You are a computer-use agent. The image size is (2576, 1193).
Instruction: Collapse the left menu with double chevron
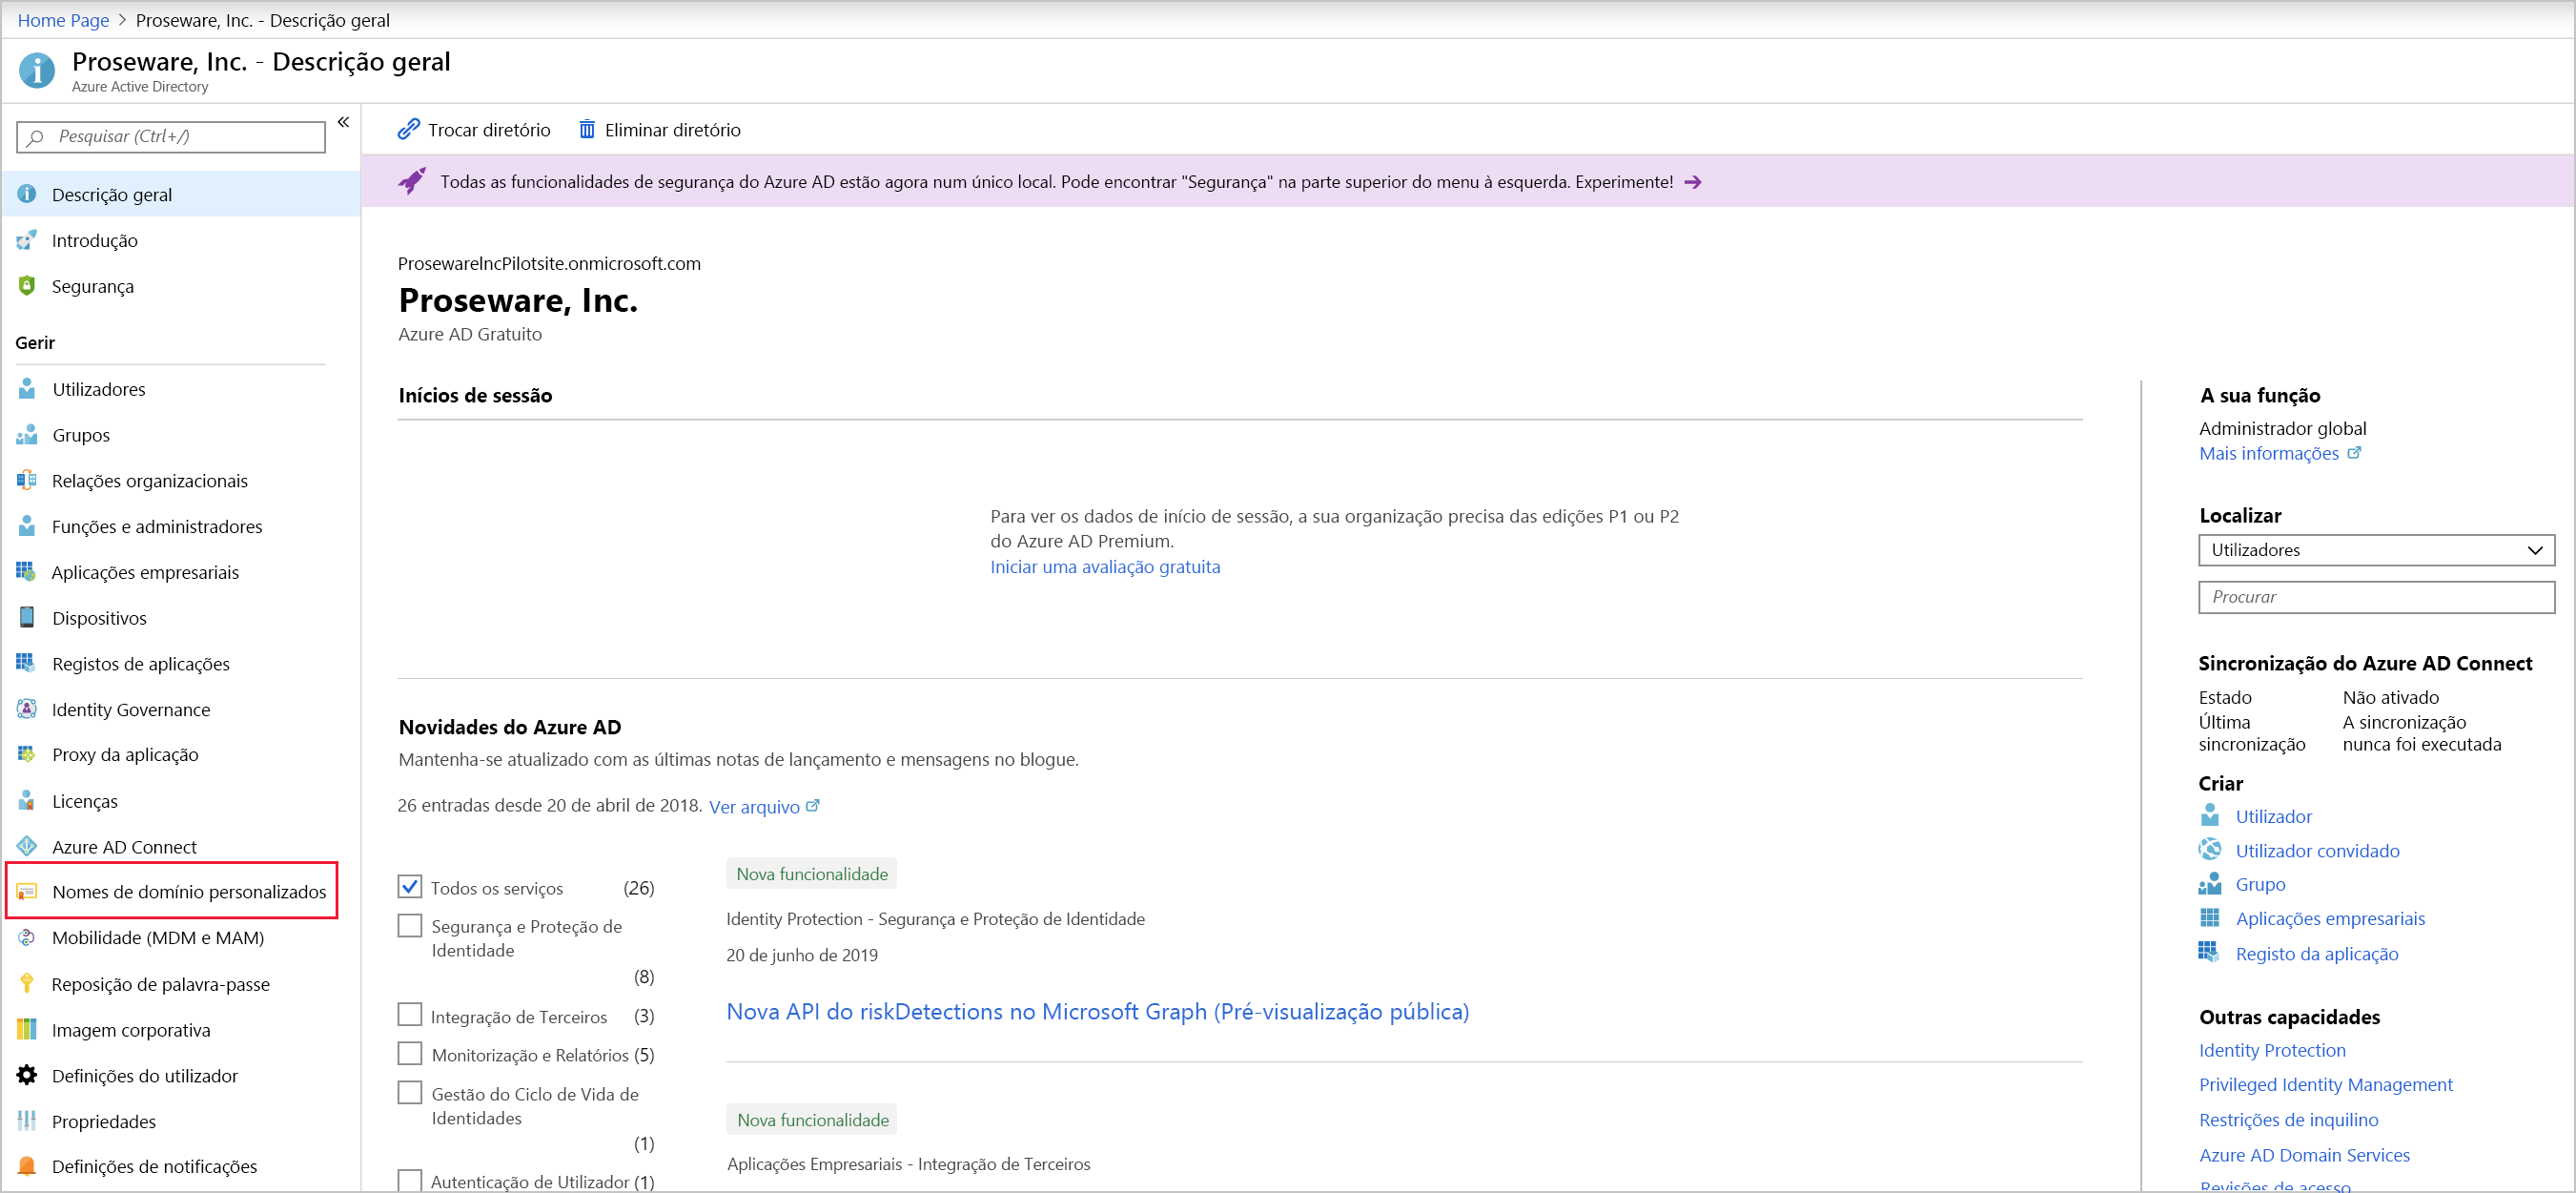tap(343, 122)
